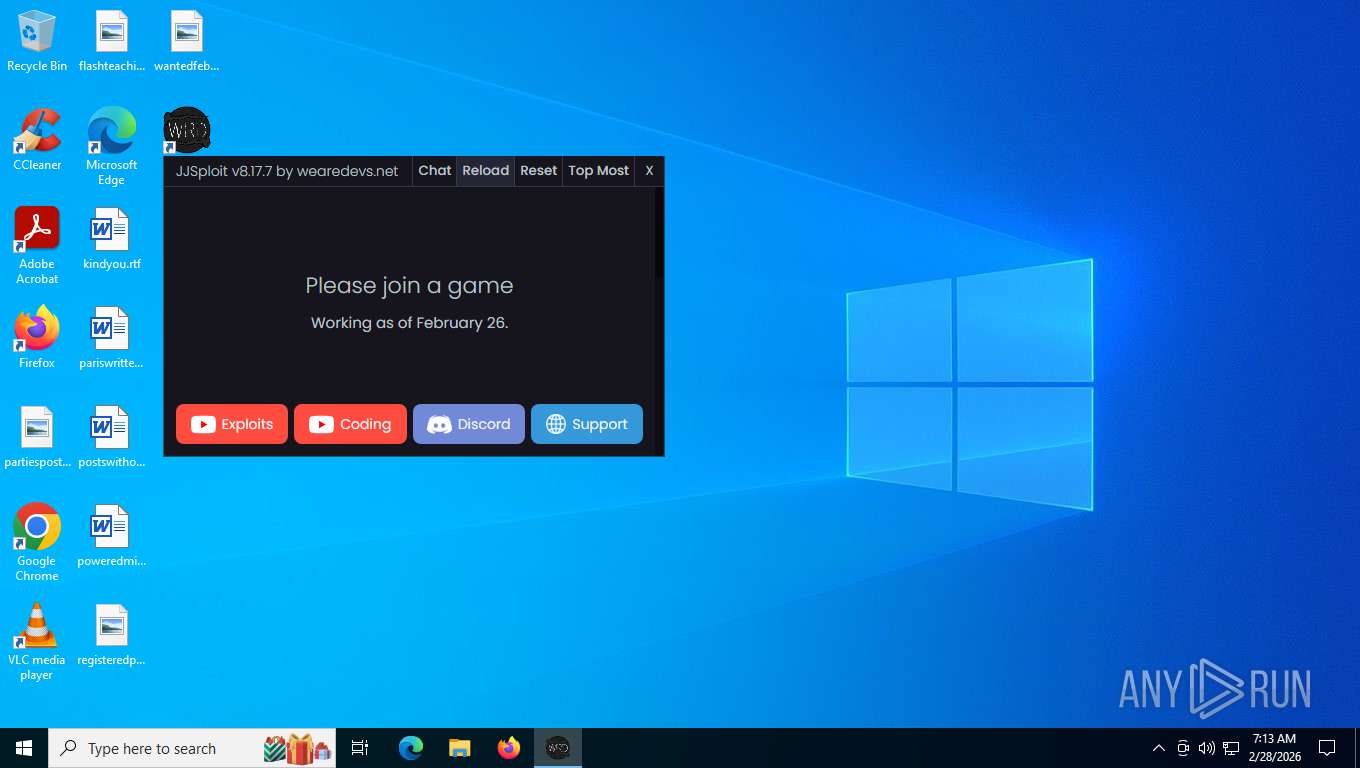Select the poweredmi document icon

(x=112, y=536)
